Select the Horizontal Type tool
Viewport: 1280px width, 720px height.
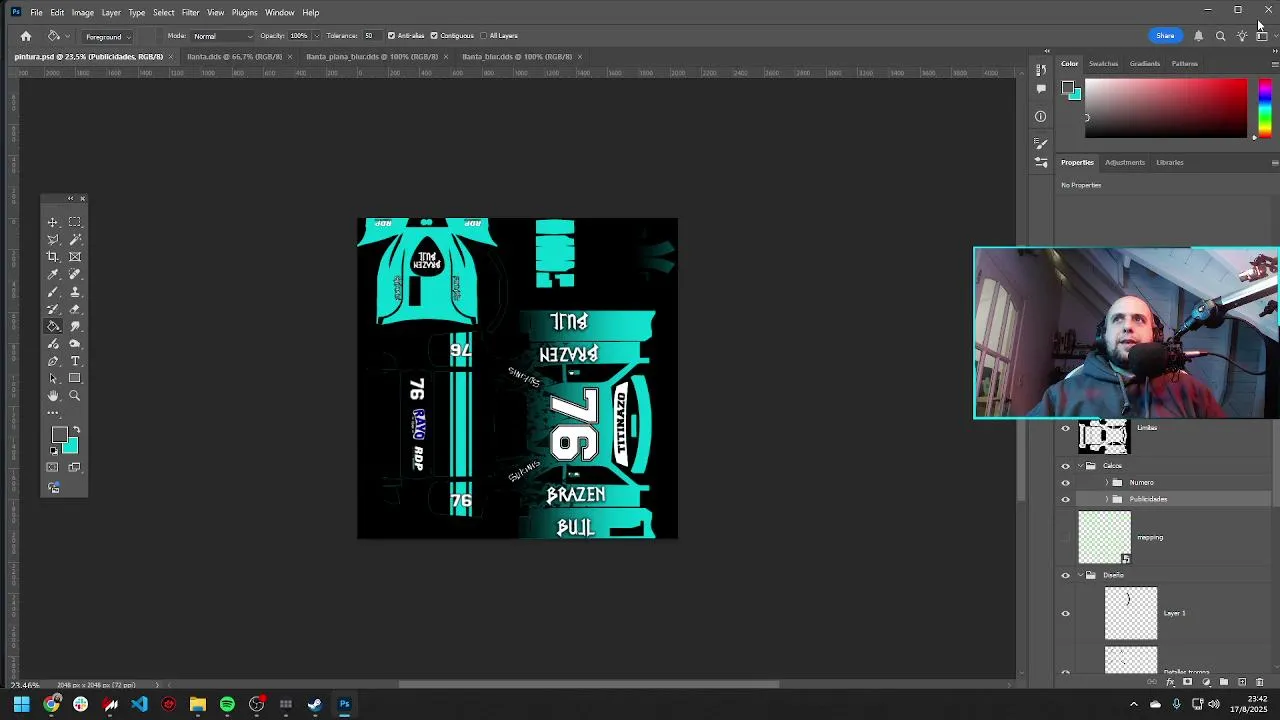click(75, 361)
